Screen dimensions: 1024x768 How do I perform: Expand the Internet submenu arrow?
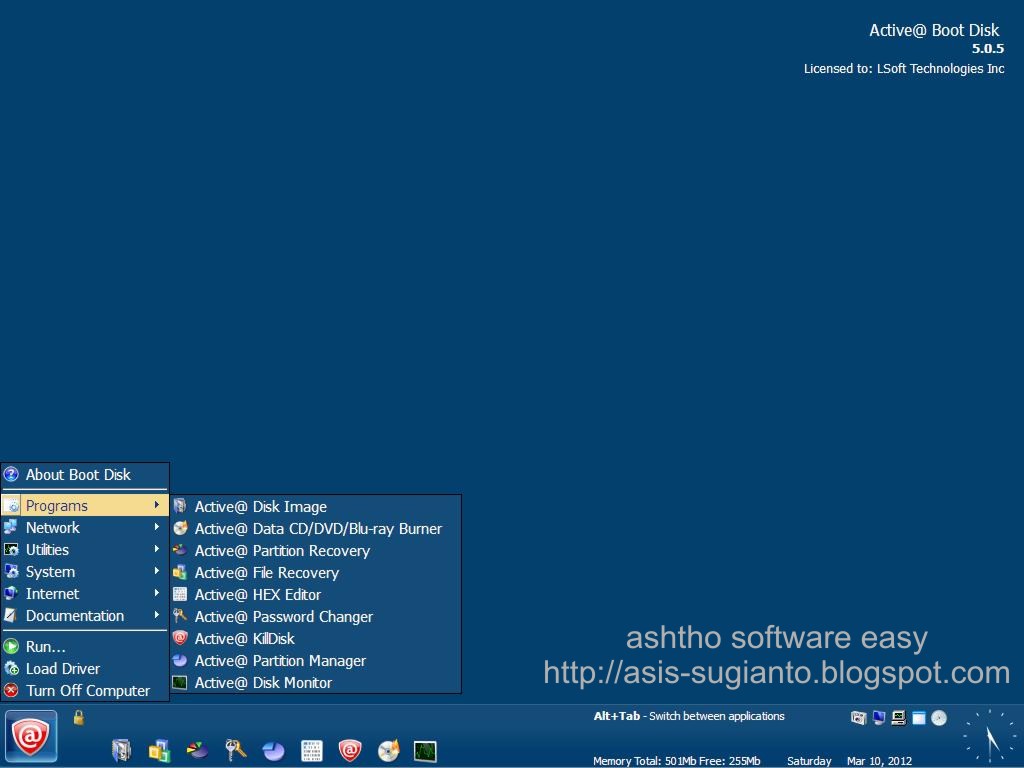click(157, 594)
